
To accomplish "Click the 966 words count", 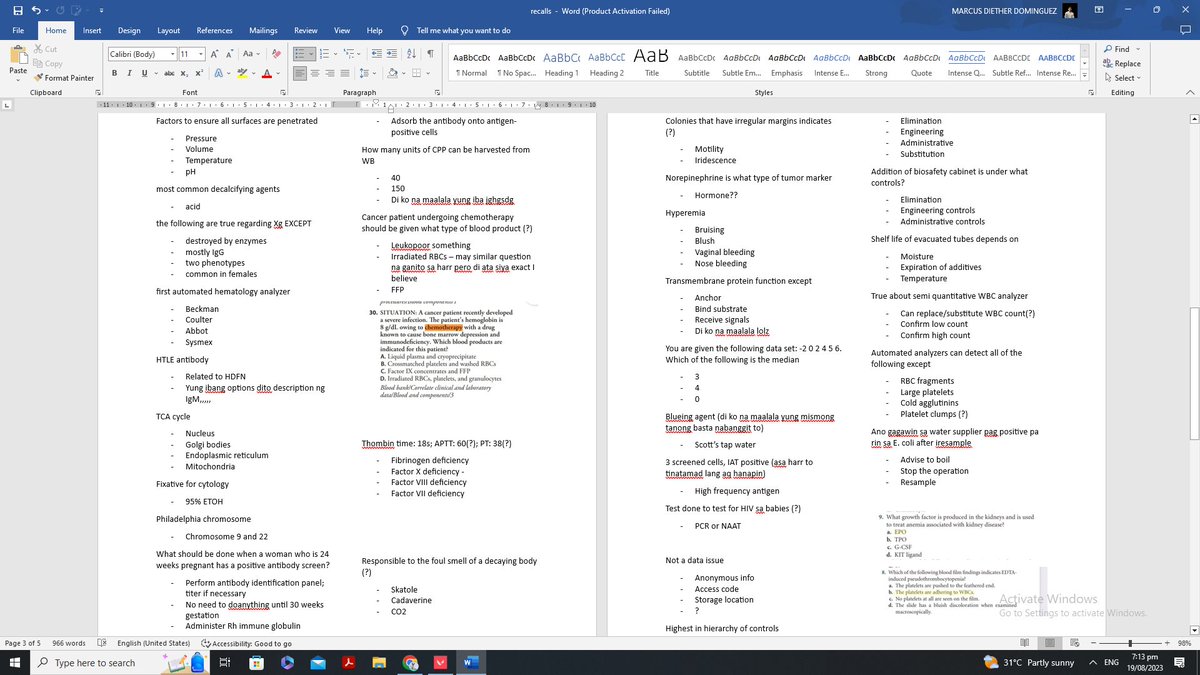I will 68,643.
